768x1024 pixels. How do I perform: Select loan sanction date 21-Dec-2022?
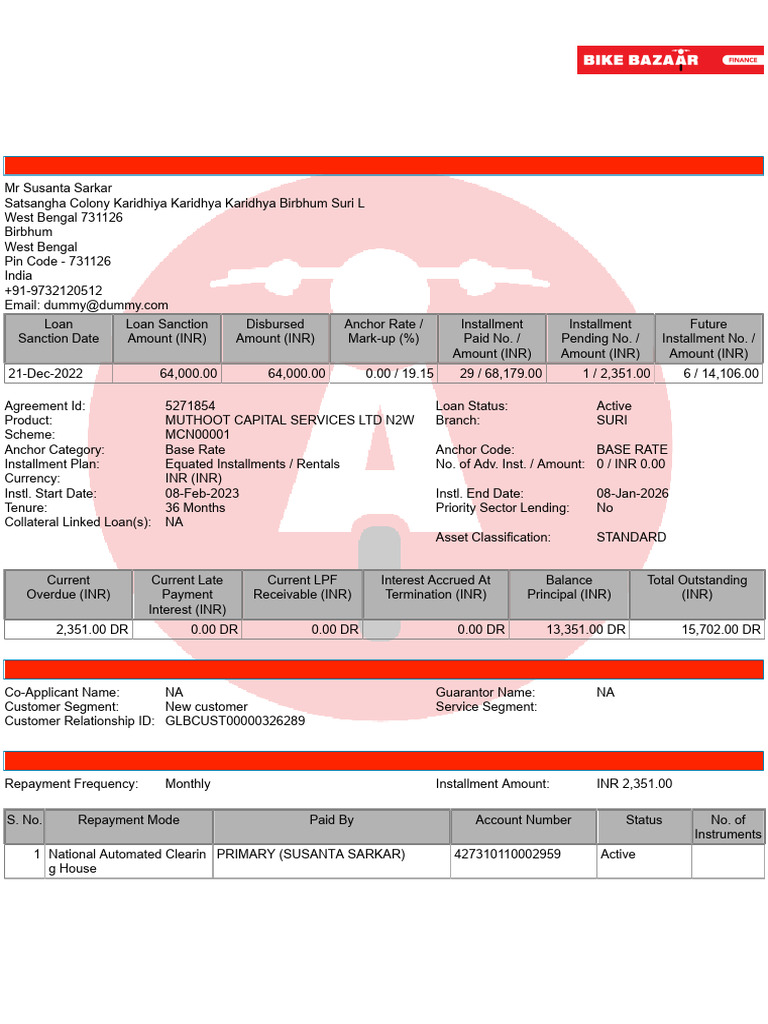(x=46, y=374)
